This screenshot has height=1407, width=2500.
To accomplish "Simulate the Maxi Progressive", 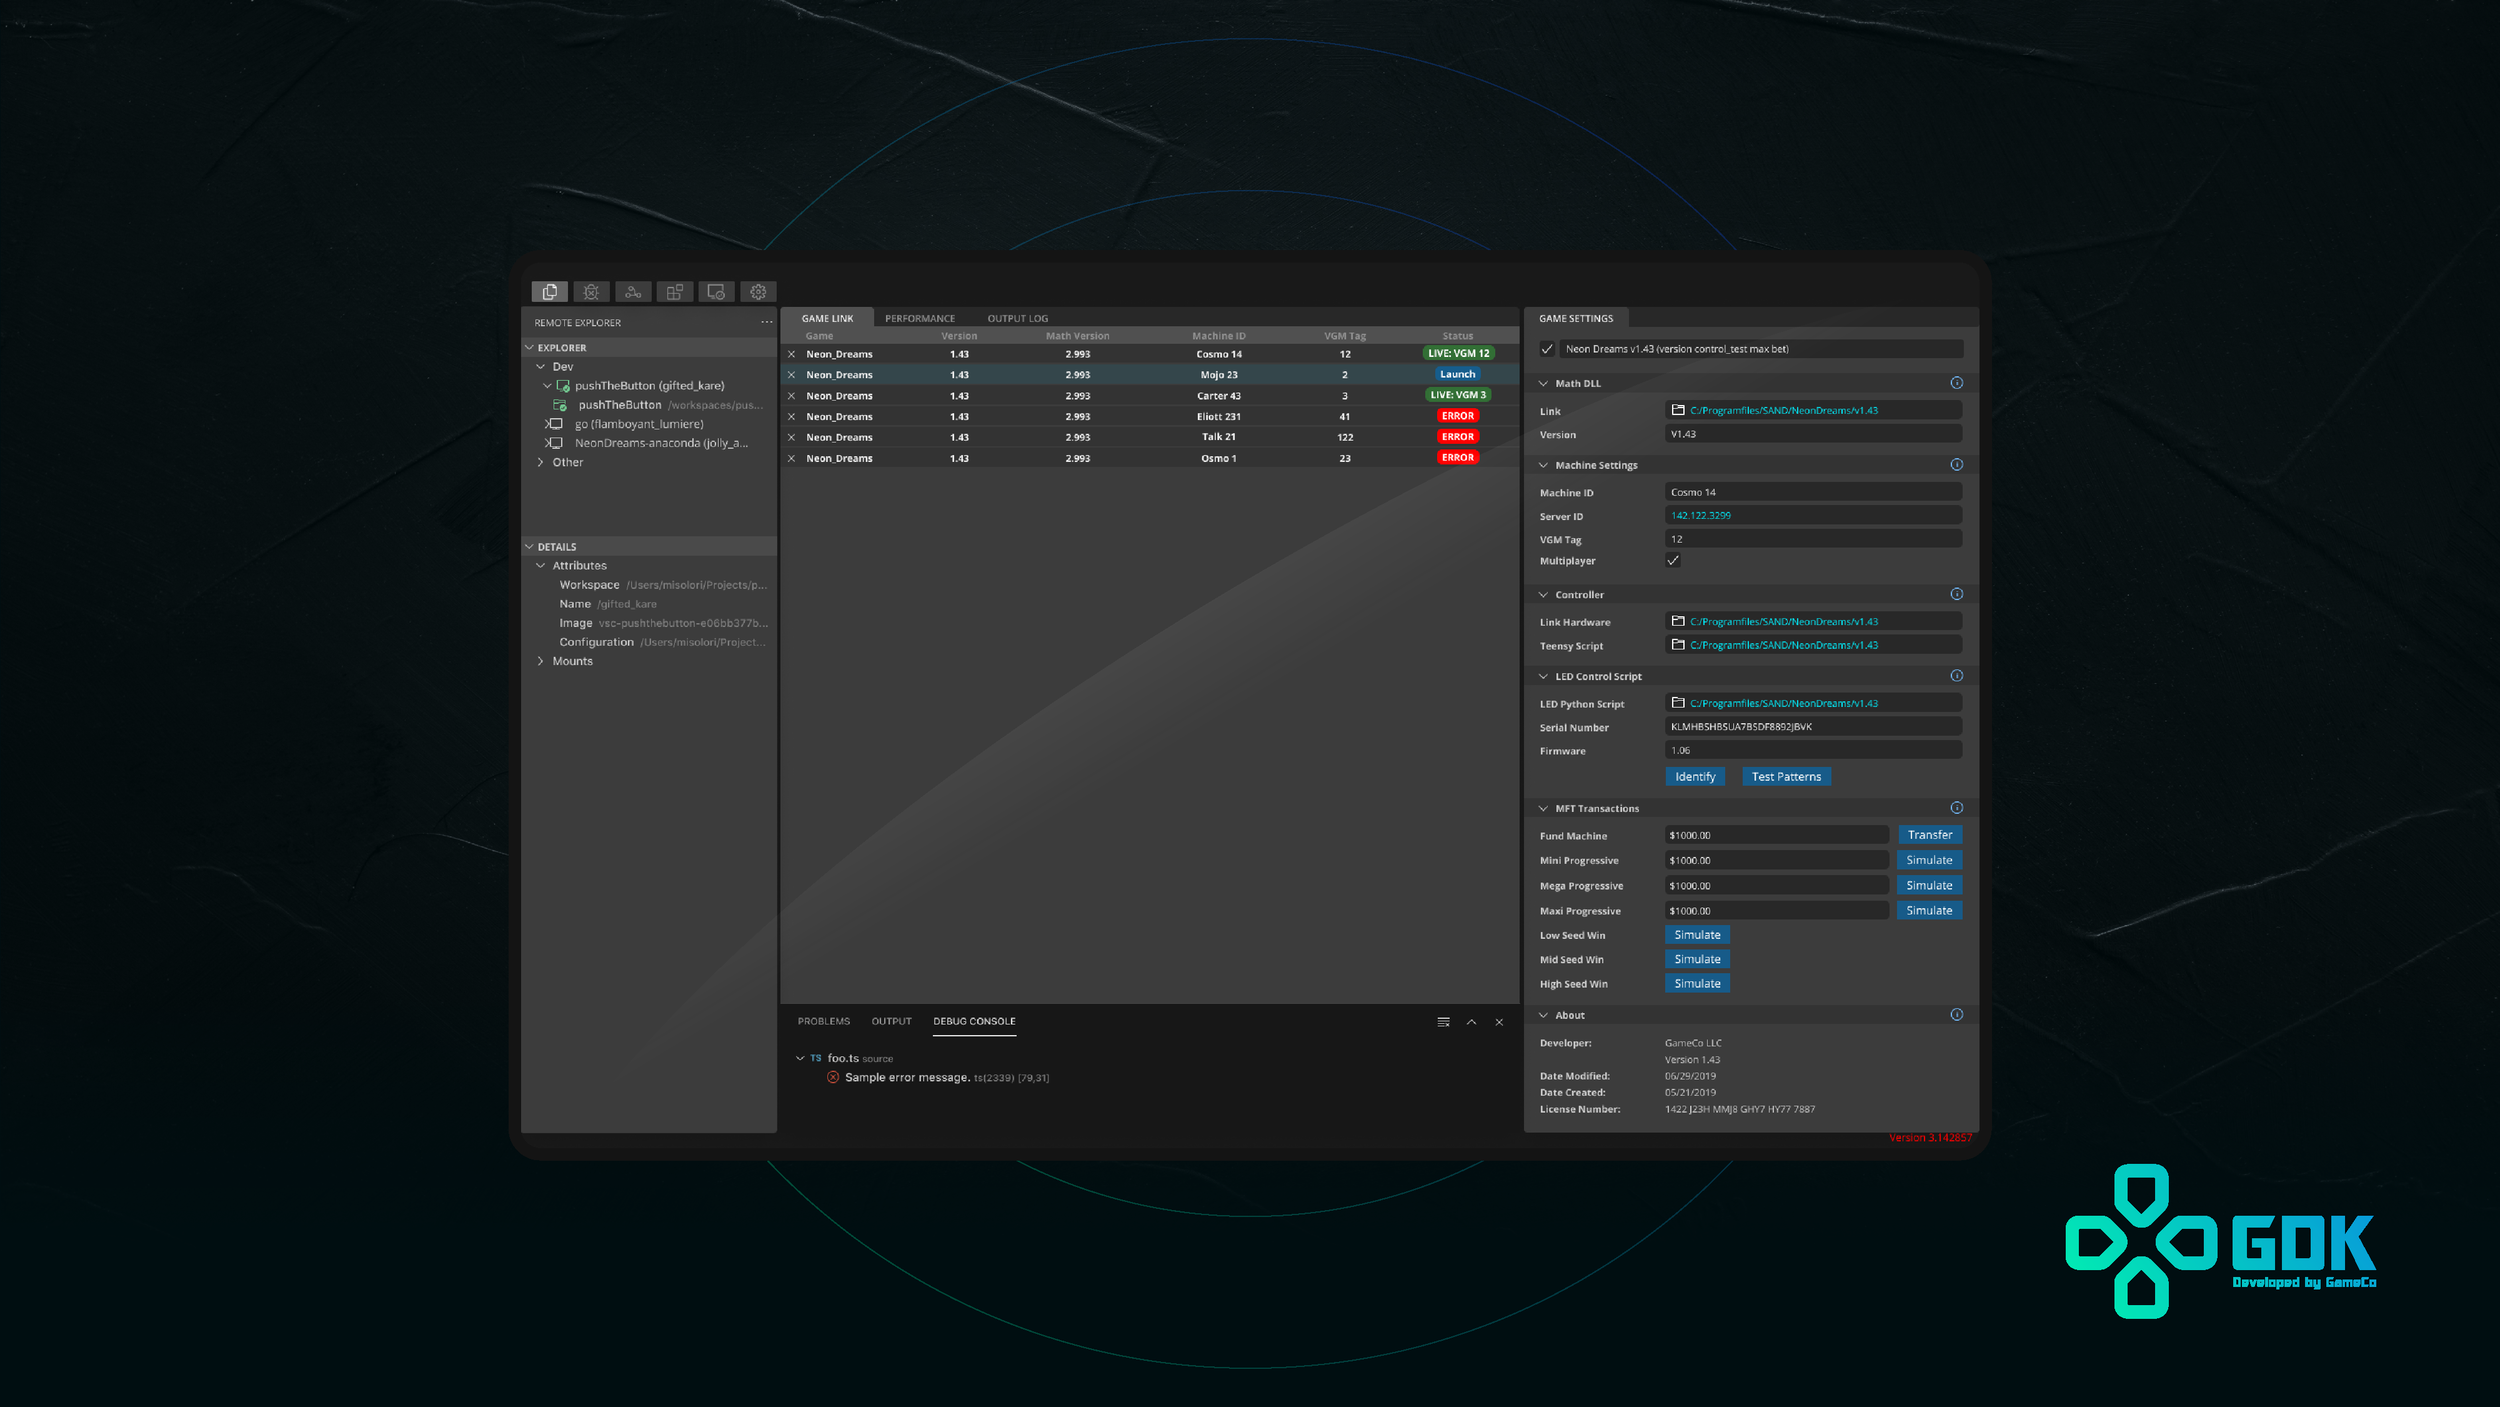I will coord(1929,911).
